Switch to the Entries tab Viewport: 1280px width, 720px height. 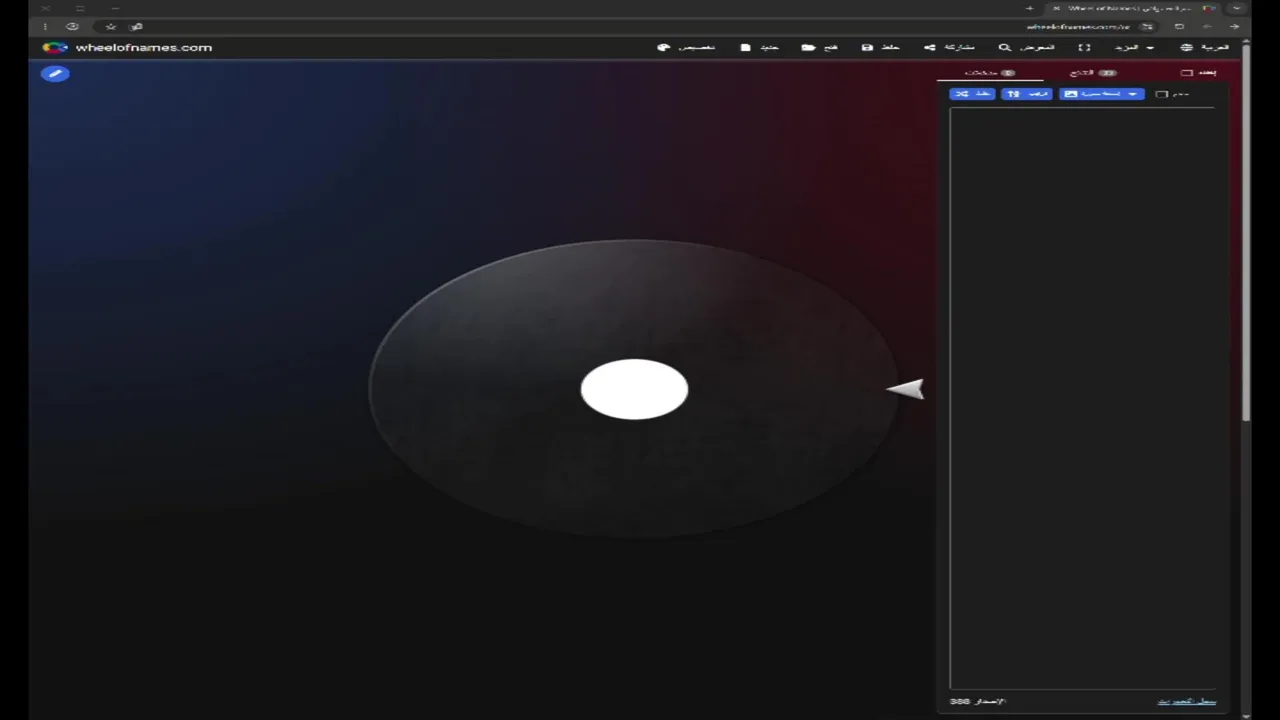[x=990, y=73]
